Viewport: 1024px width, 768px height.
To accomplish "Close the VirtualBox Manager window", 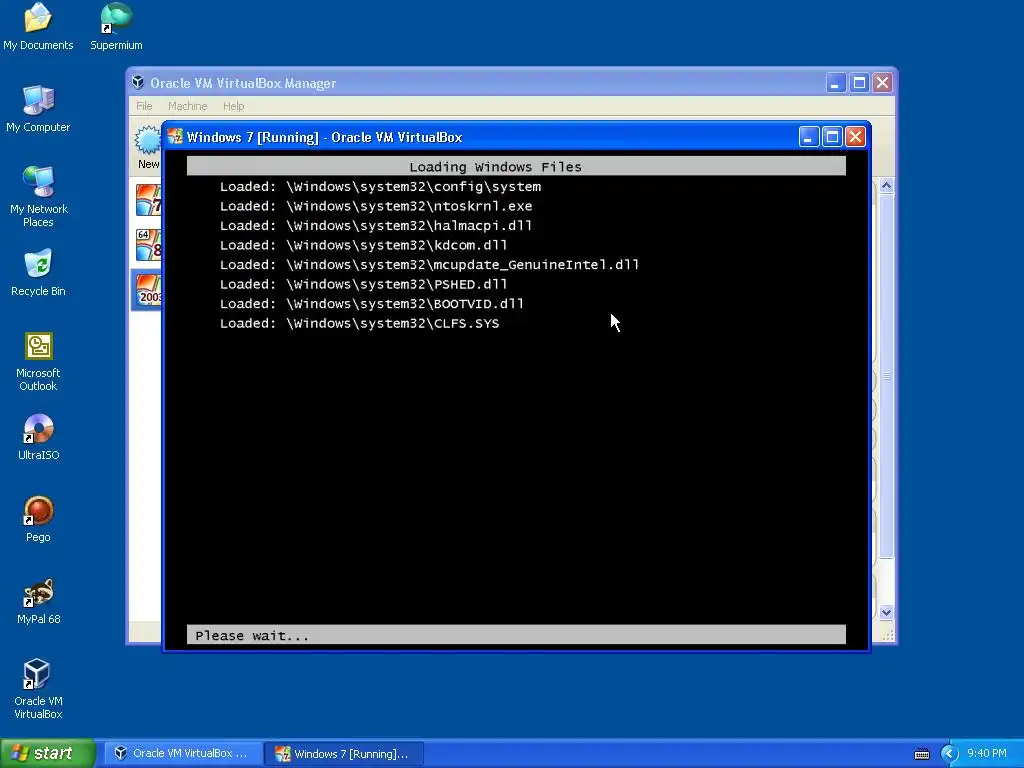I will pos(882,83).
